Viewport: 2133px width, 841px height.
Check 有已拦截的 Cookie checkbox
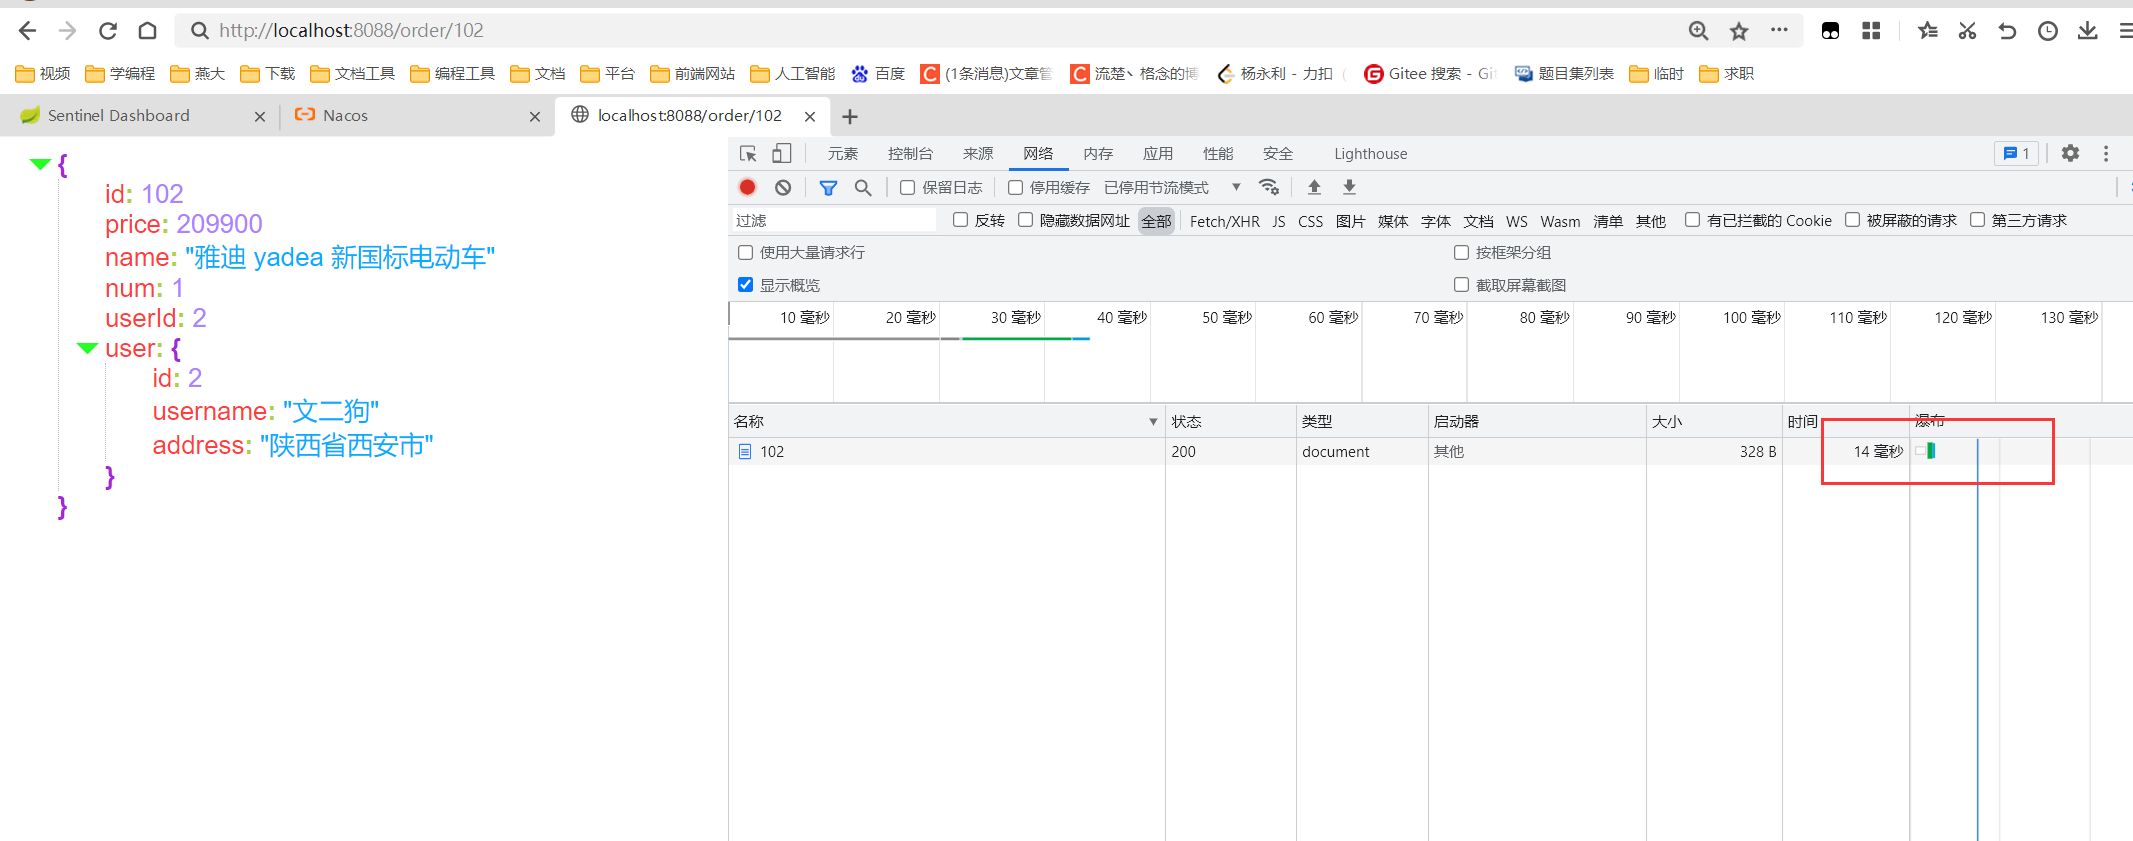pos(1692,220)
